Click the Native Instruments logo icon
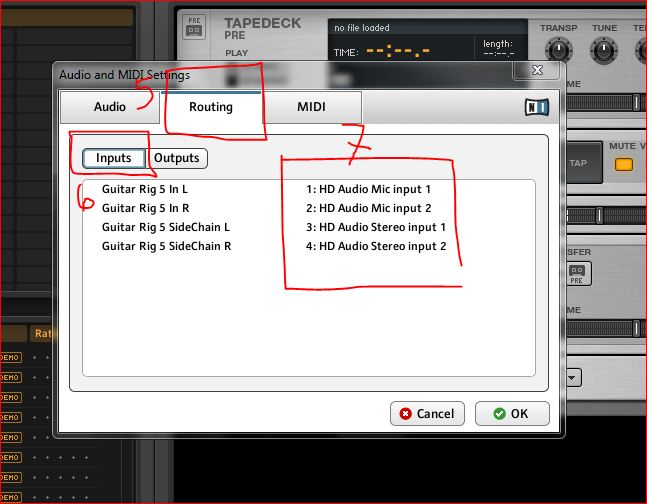The width and height of the screenshot is (647, 504). click(x=537, y=107)
